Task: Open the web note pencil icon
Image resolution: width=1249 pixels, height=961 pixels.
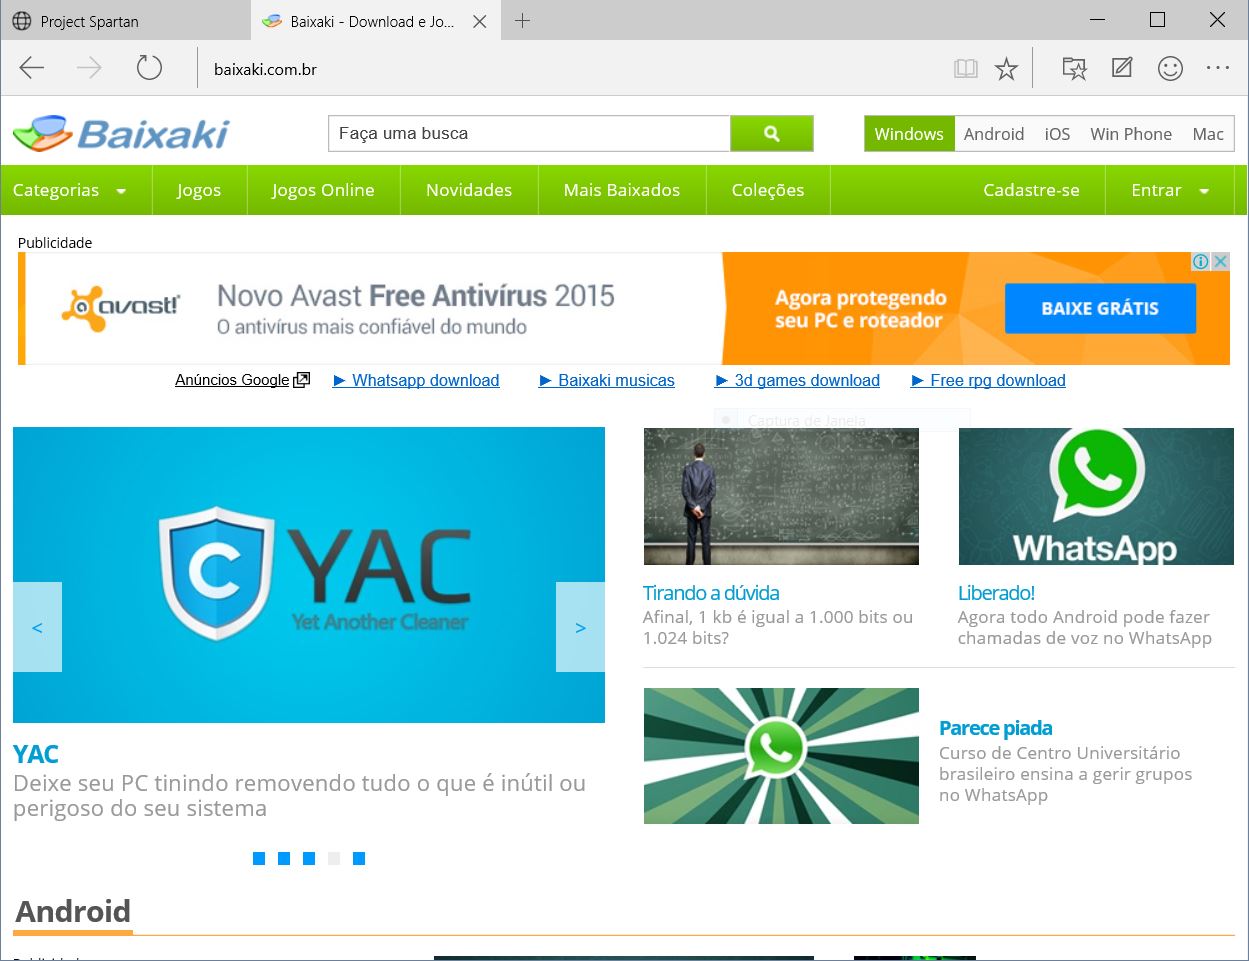Action: 1122,68
